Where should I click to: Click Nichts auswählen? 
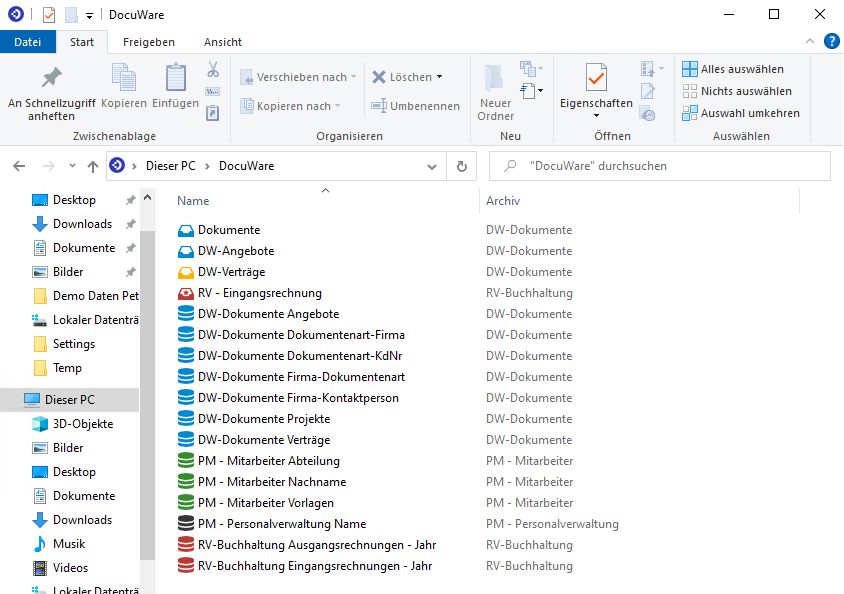coord(737,91)
